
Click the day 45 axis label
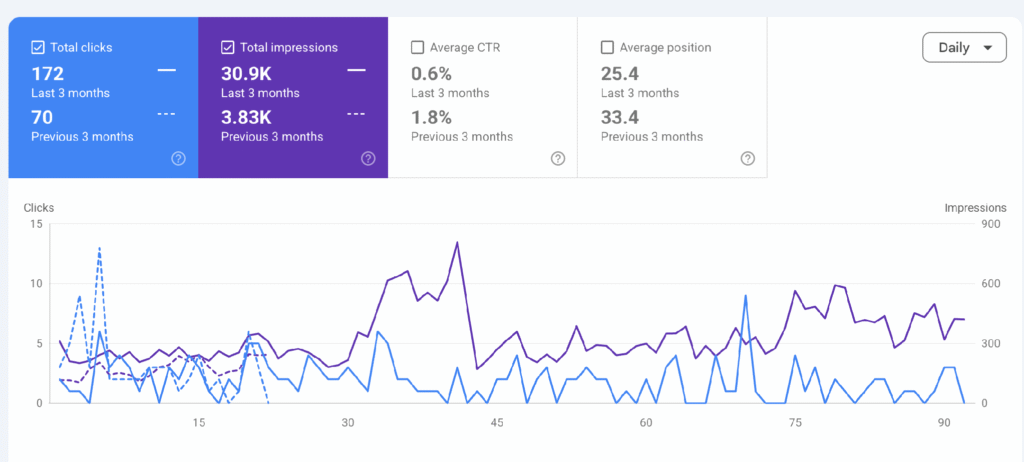tap(497, 423)
